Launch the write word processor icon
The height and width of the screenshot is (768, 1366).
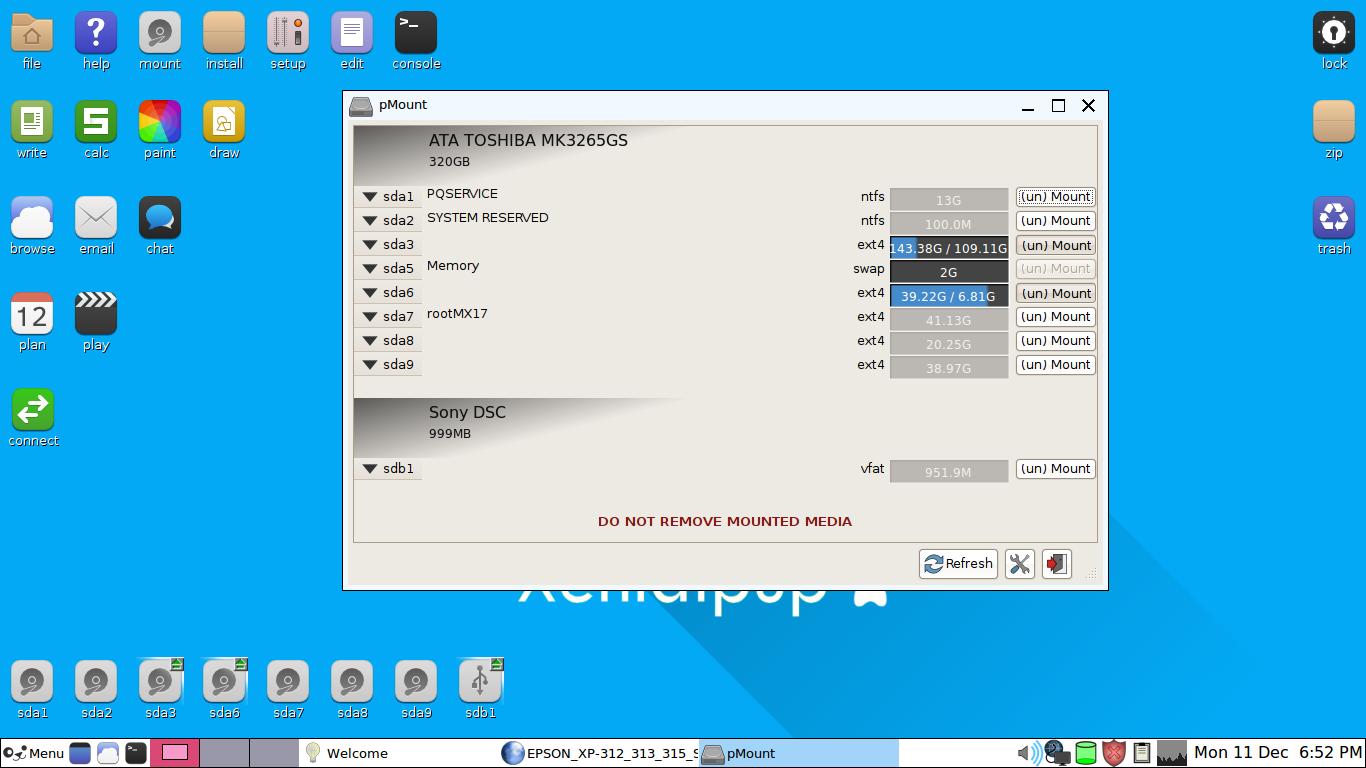pyautogui.click(x=32, y=130)
